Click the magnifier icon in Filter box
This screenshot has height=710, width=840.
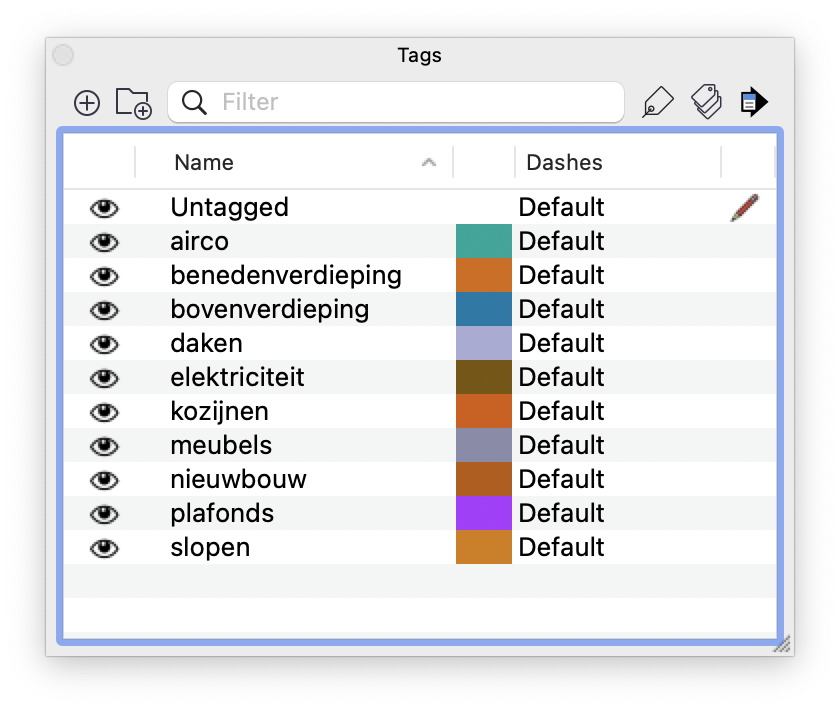coord(193,102)
